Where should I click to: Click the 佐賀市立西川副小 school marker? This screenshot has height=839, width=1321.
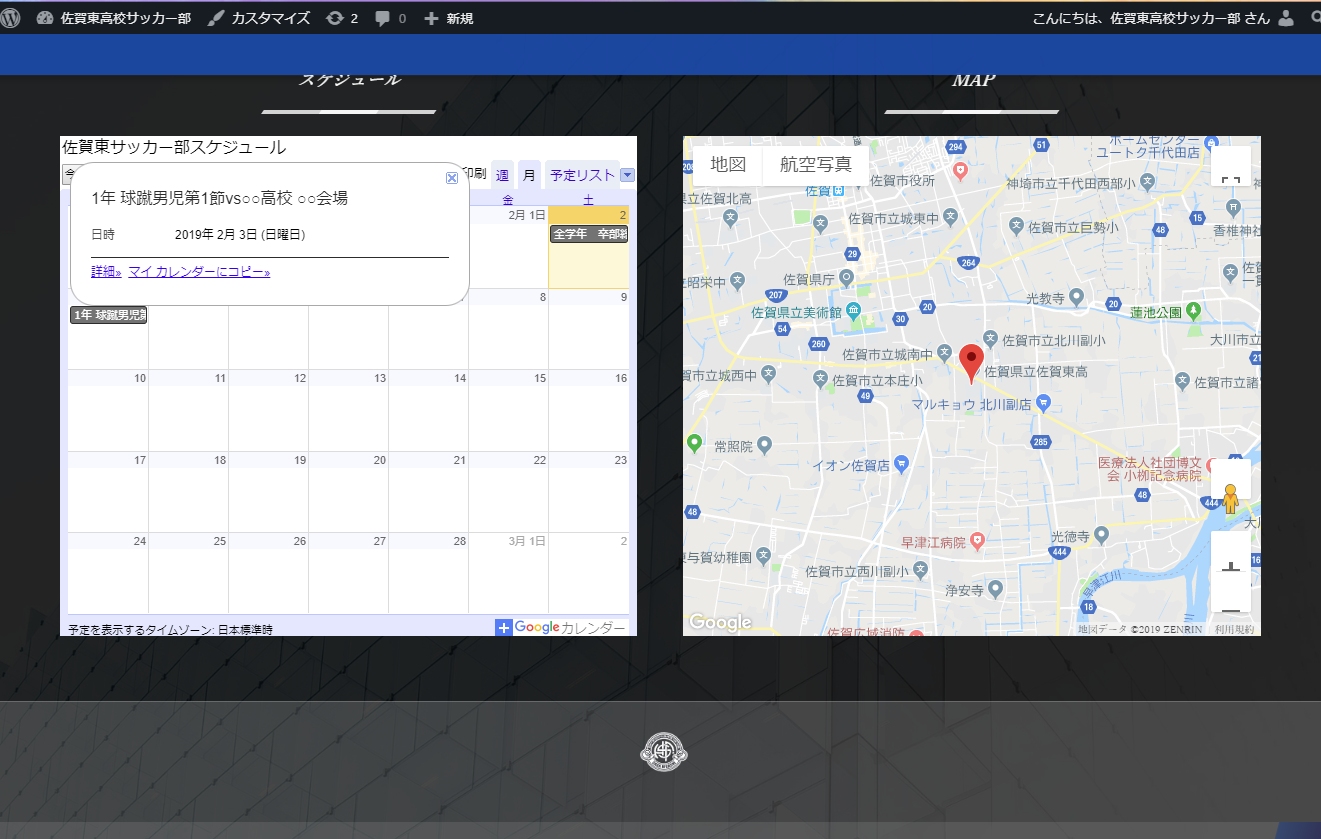922,570
